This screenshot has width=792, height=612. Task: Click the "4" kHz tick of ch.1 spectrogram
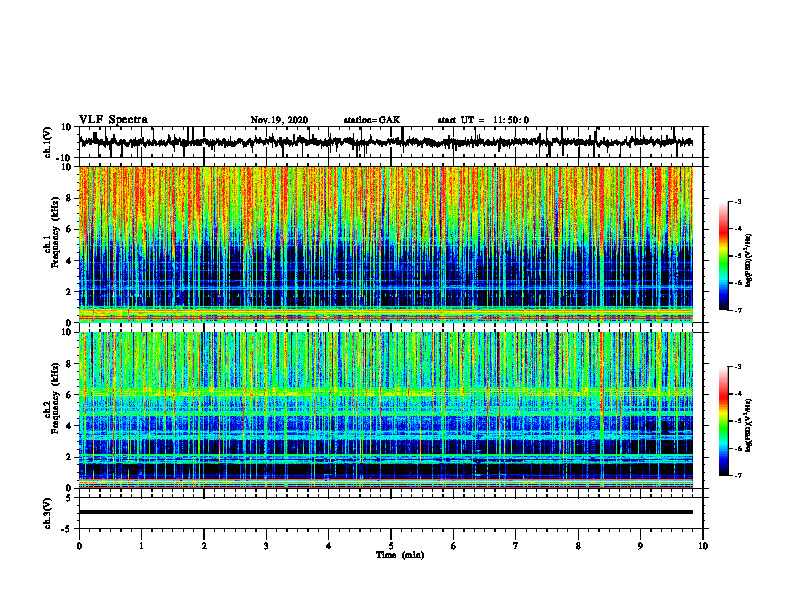pyautogui.click(x=70, y=261)
